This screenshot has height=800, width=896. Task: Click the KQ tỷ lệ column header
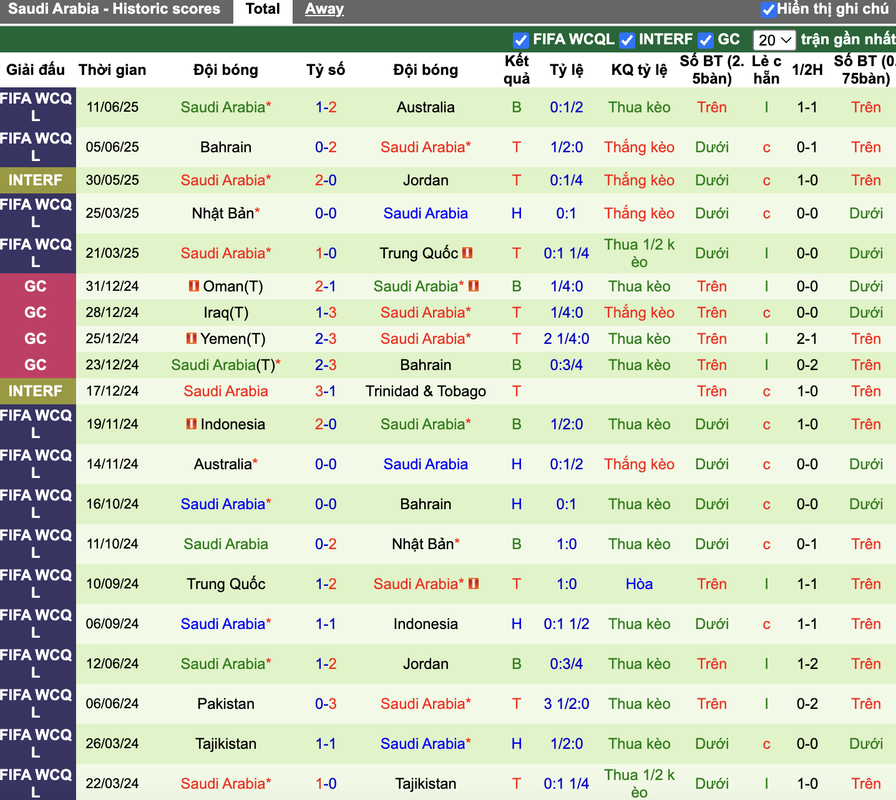pos(639,70)
